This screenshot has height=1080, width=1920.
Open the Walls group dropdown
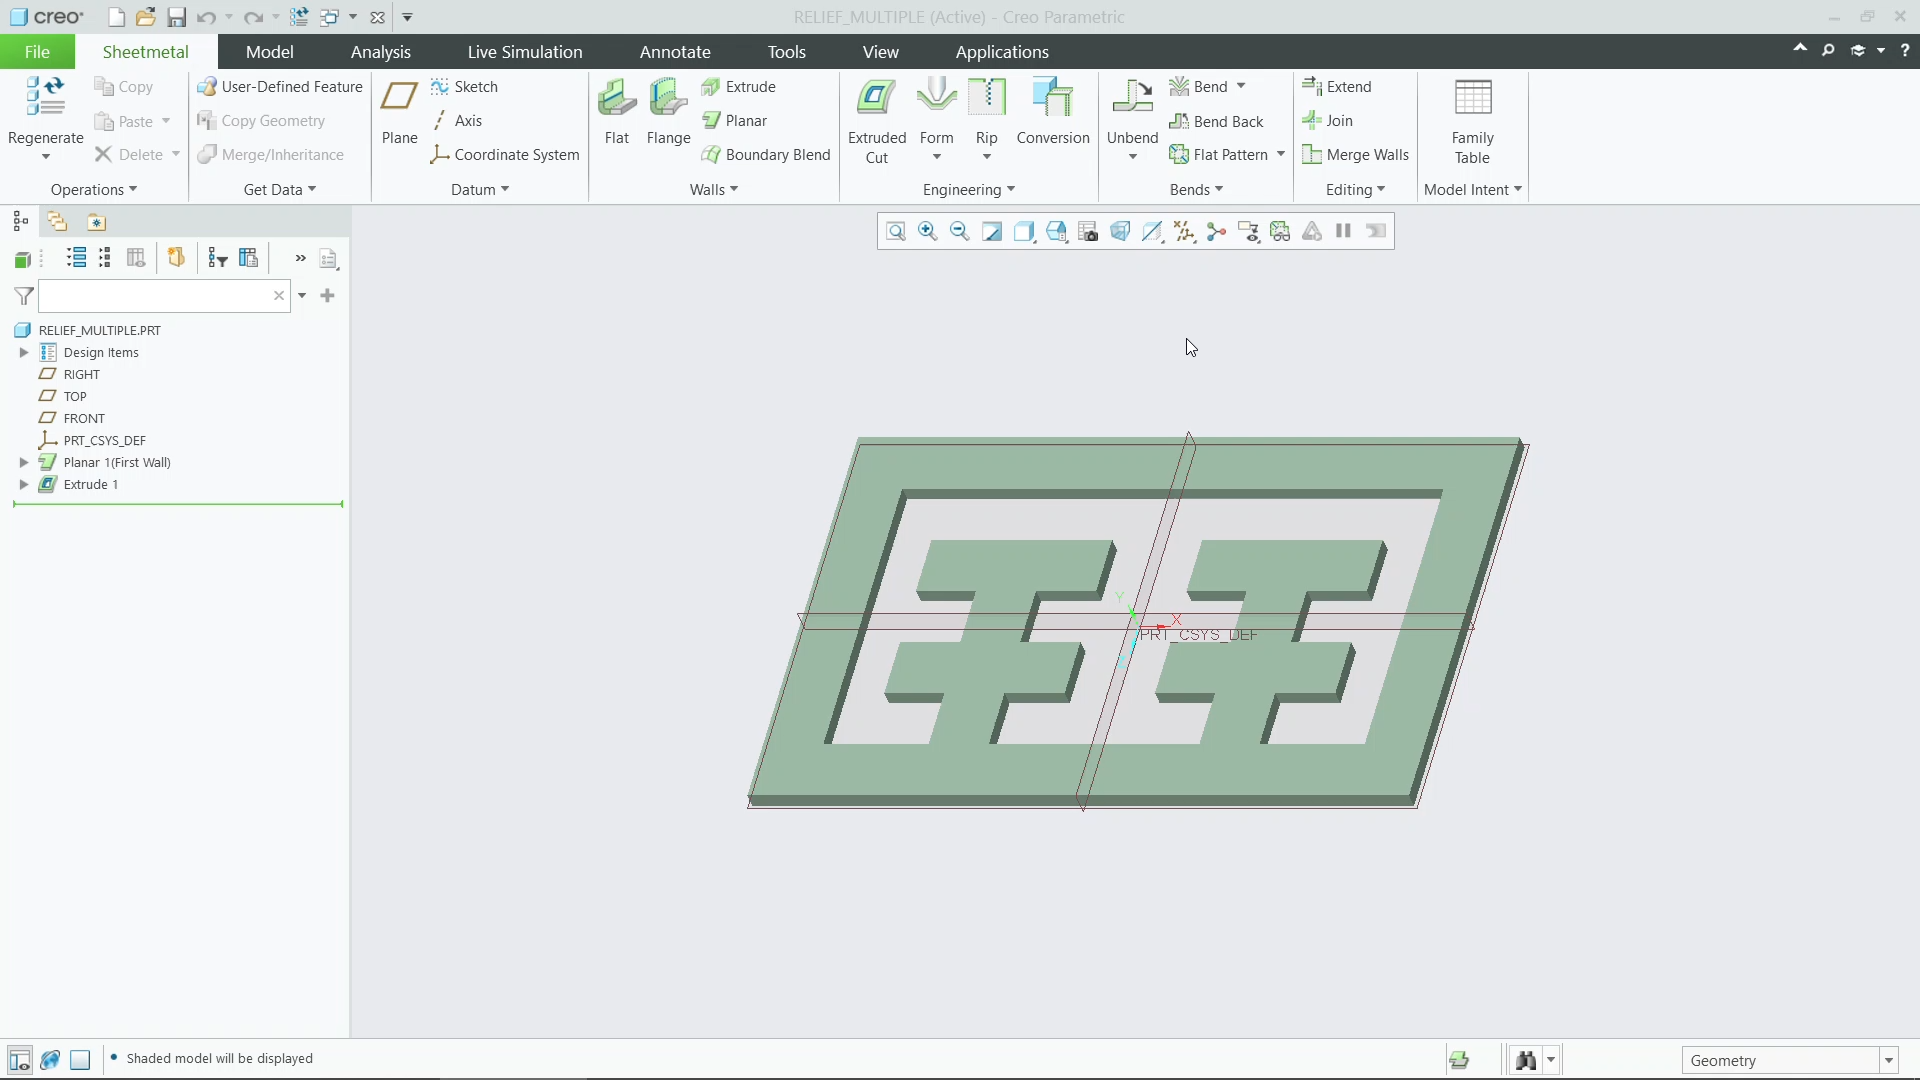click(x=714, y=190)
